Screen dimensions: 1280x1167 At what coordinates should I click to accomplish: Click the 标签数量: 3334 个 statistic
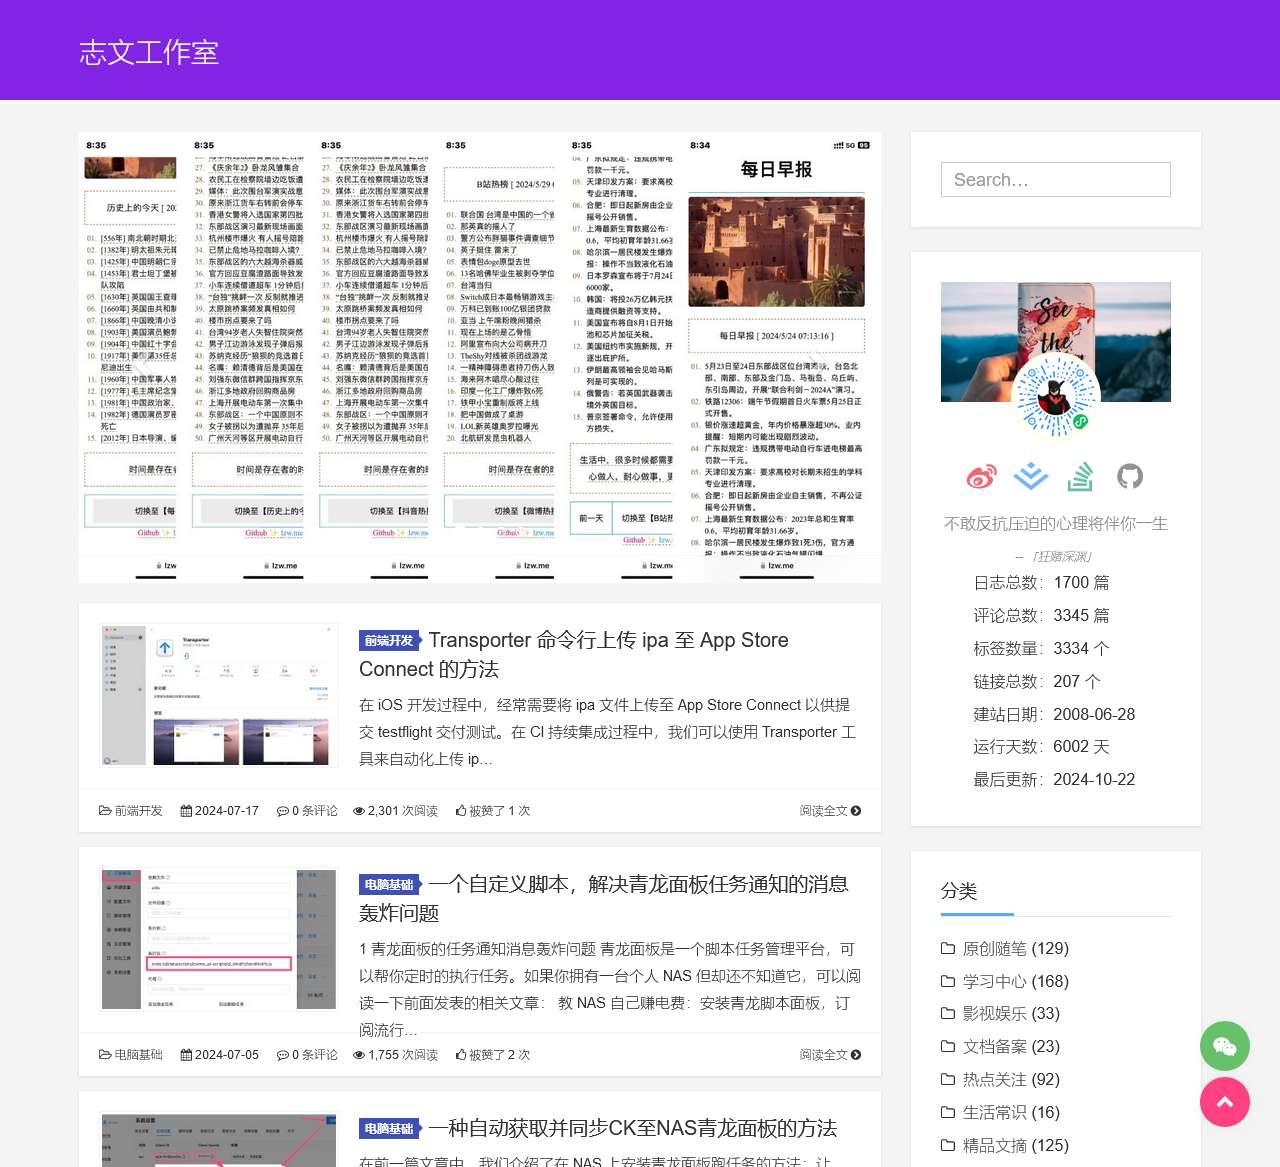pyautogui.click(x=1041, y=649)
